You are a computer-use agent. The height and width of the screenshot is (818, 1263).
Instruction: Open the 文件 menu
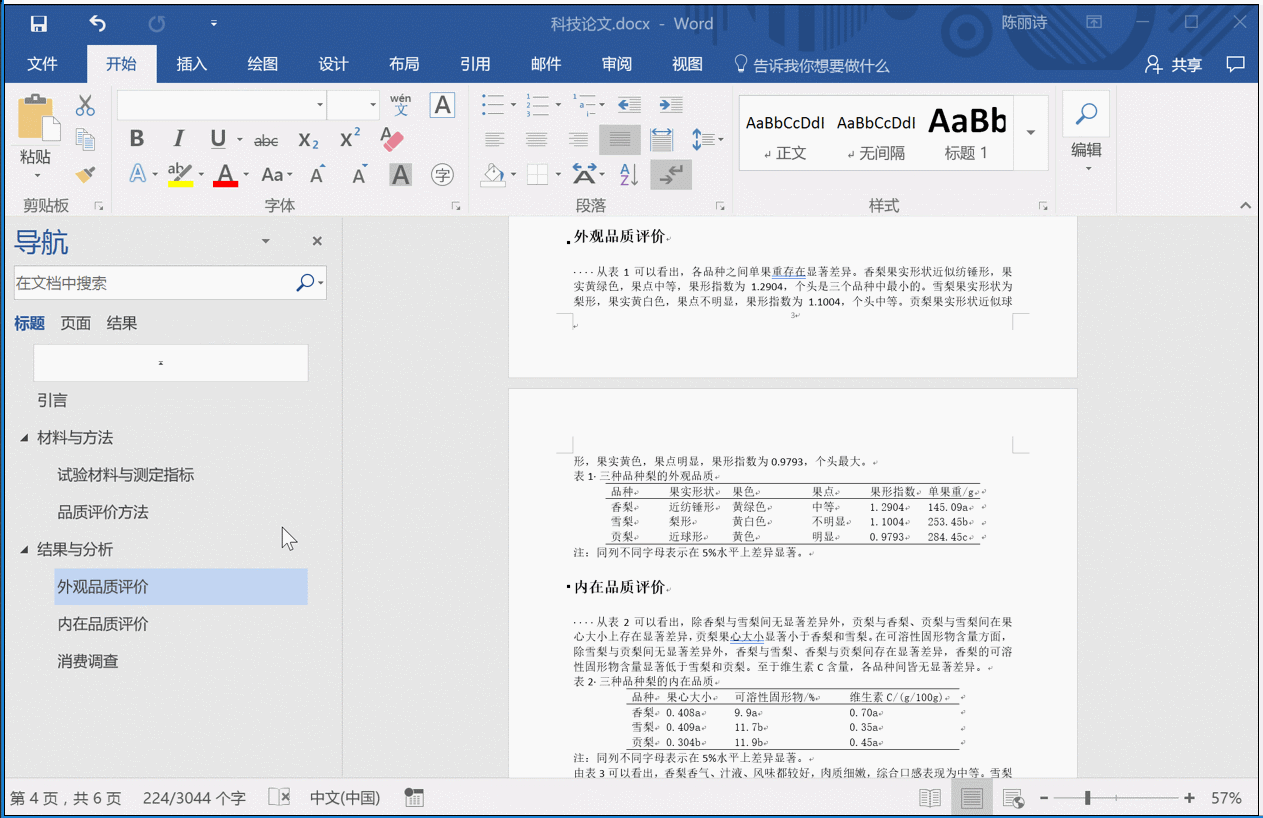tap(43, 64)
